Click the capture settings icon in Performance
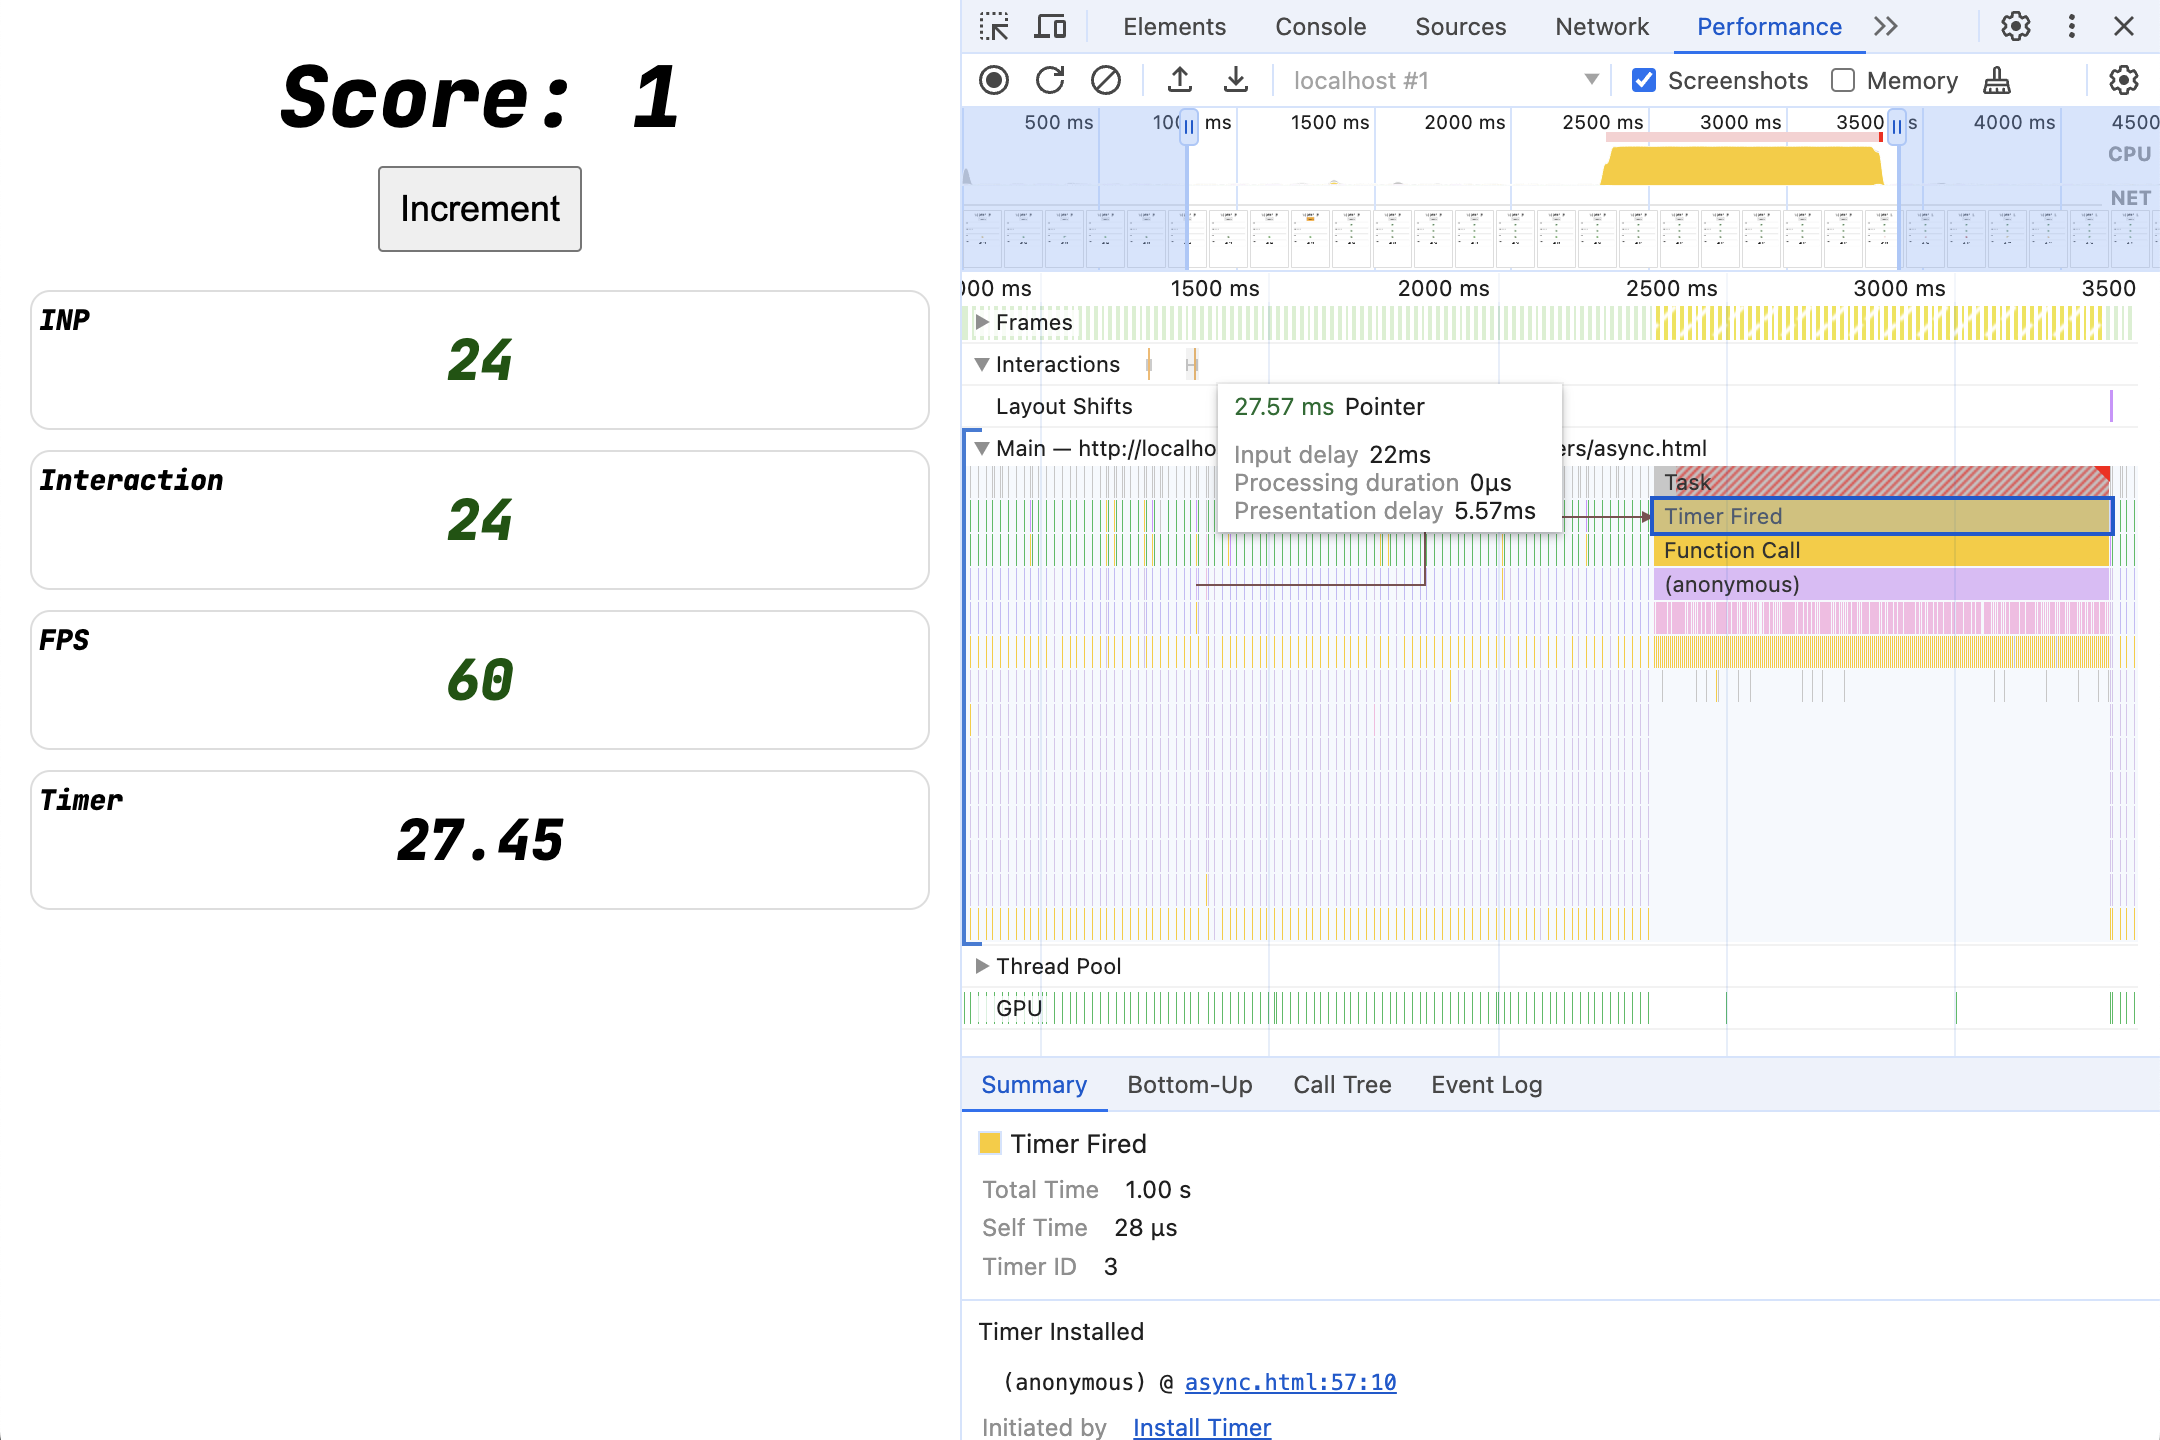Screen dimensions: 2160x1440 (2128, 79)
